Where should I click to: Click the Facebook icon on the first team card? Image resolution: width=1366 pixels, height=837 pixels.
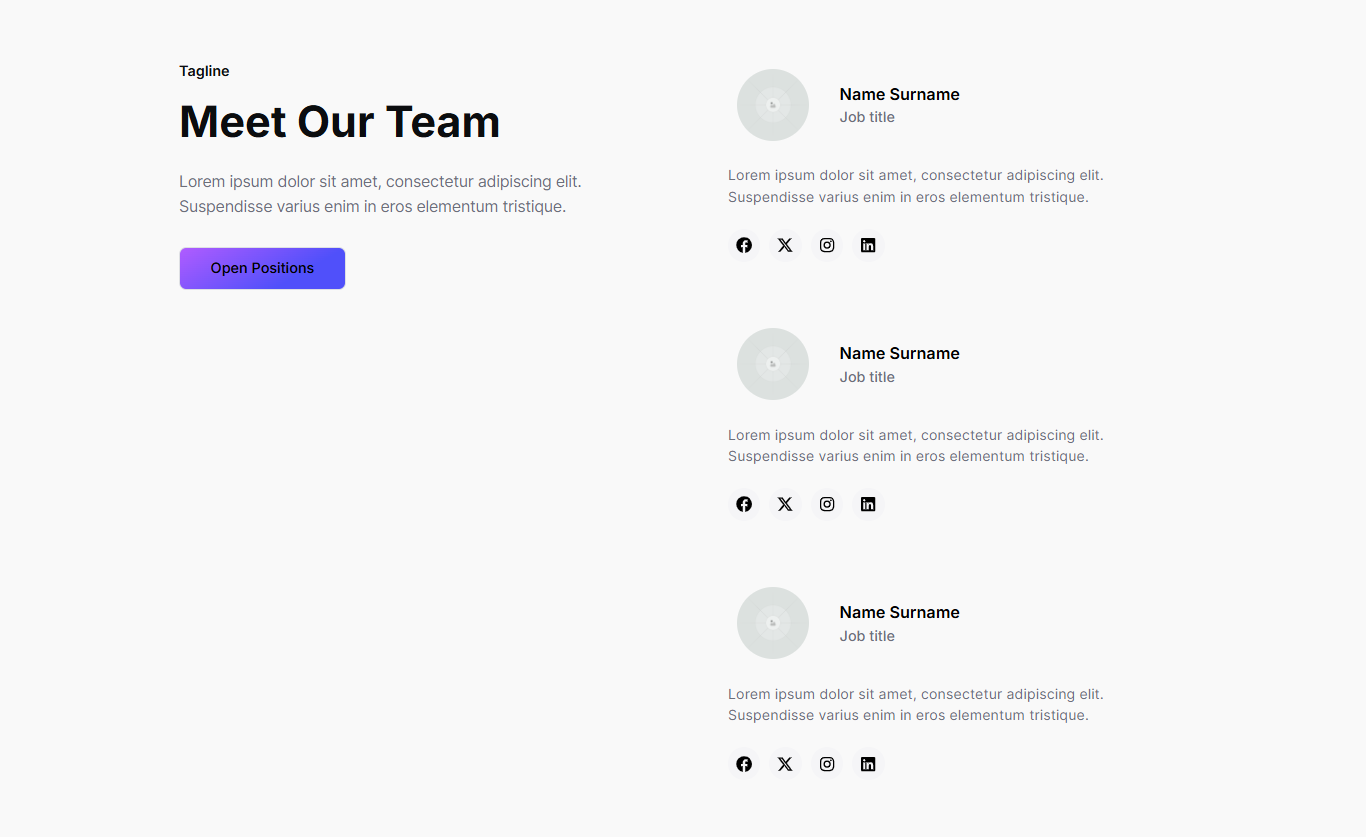click(744, 245)
